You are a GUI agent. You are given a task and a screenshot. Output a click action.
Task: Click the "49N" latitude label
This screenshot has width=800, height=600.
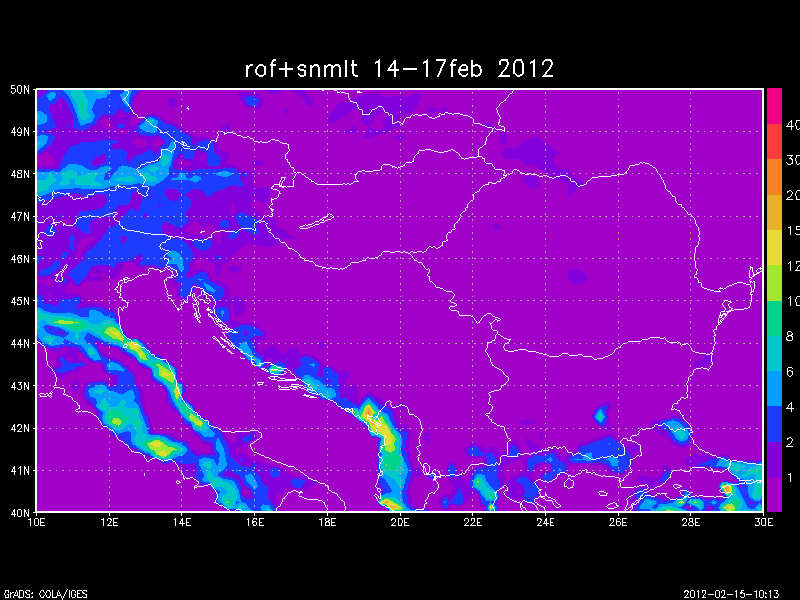pos(20,132)
